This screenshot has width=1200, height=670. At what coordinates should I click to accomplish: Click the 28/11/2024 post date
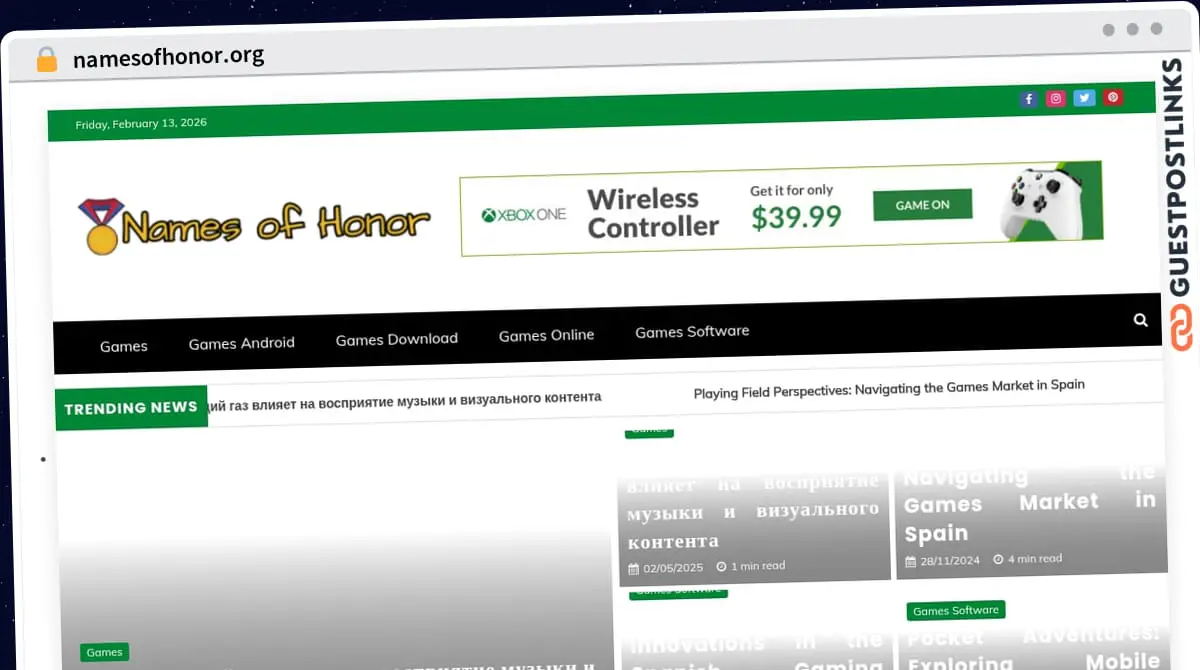pyautogui.click(x=942, y=561)
